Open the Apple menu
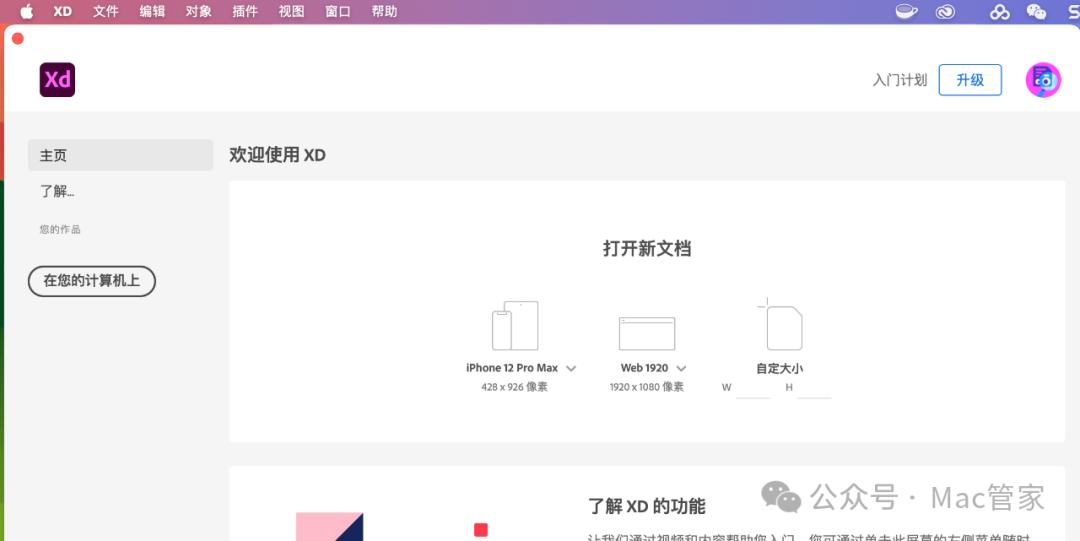Viewport: 1080px width, 541px height. (x=26, y=11)
